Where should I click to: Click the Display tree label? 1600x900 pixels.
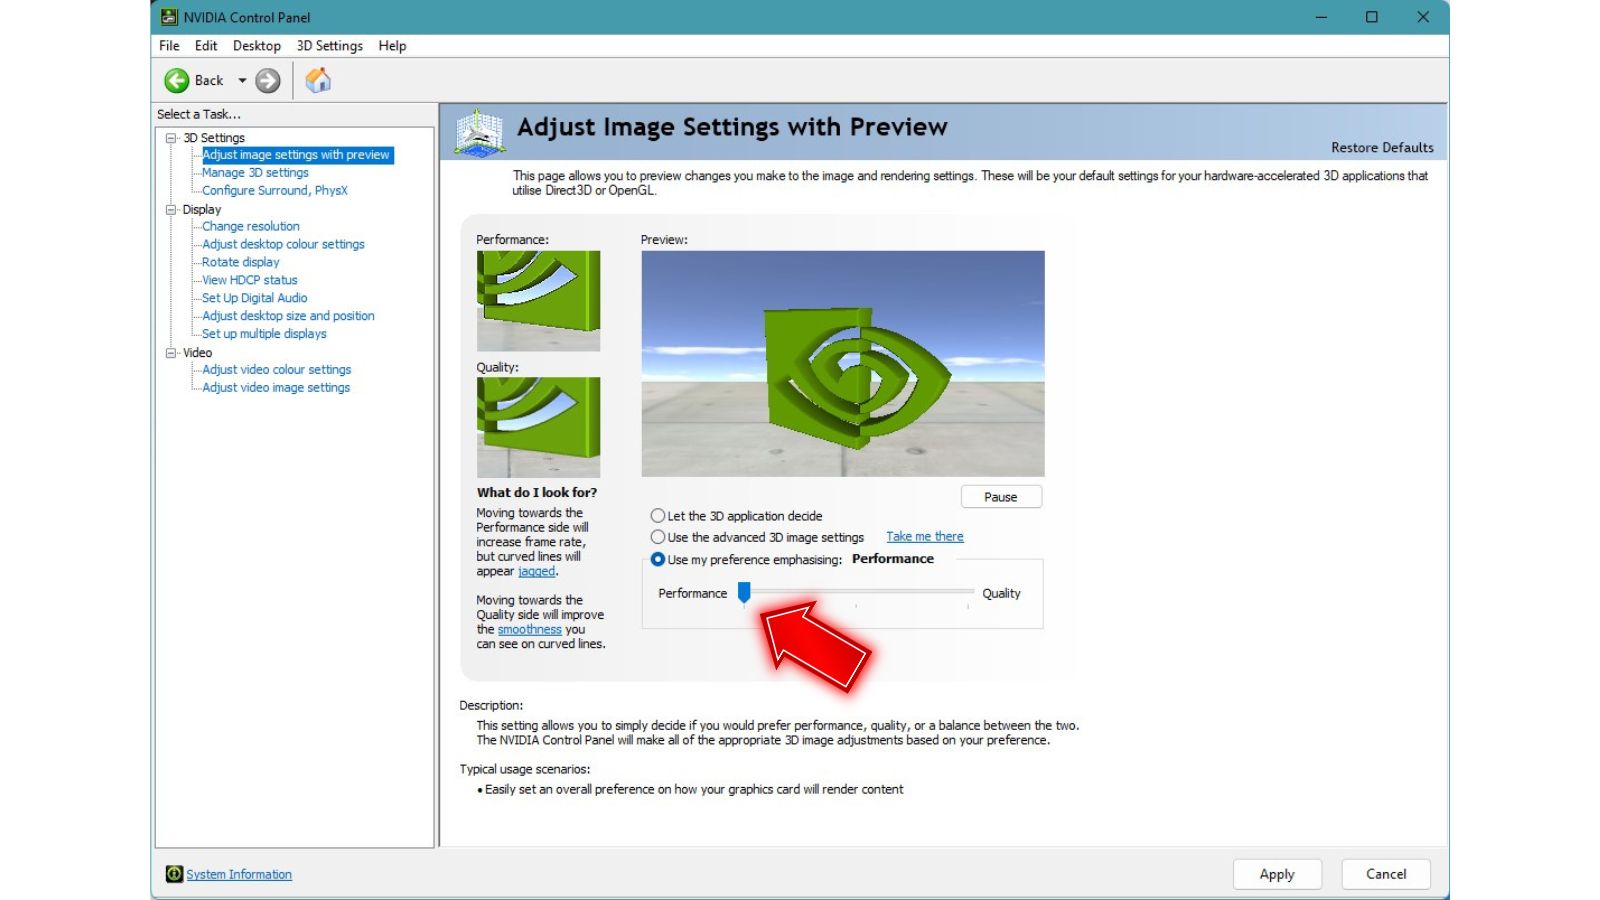pyautogui.click(x=202, y=210)
